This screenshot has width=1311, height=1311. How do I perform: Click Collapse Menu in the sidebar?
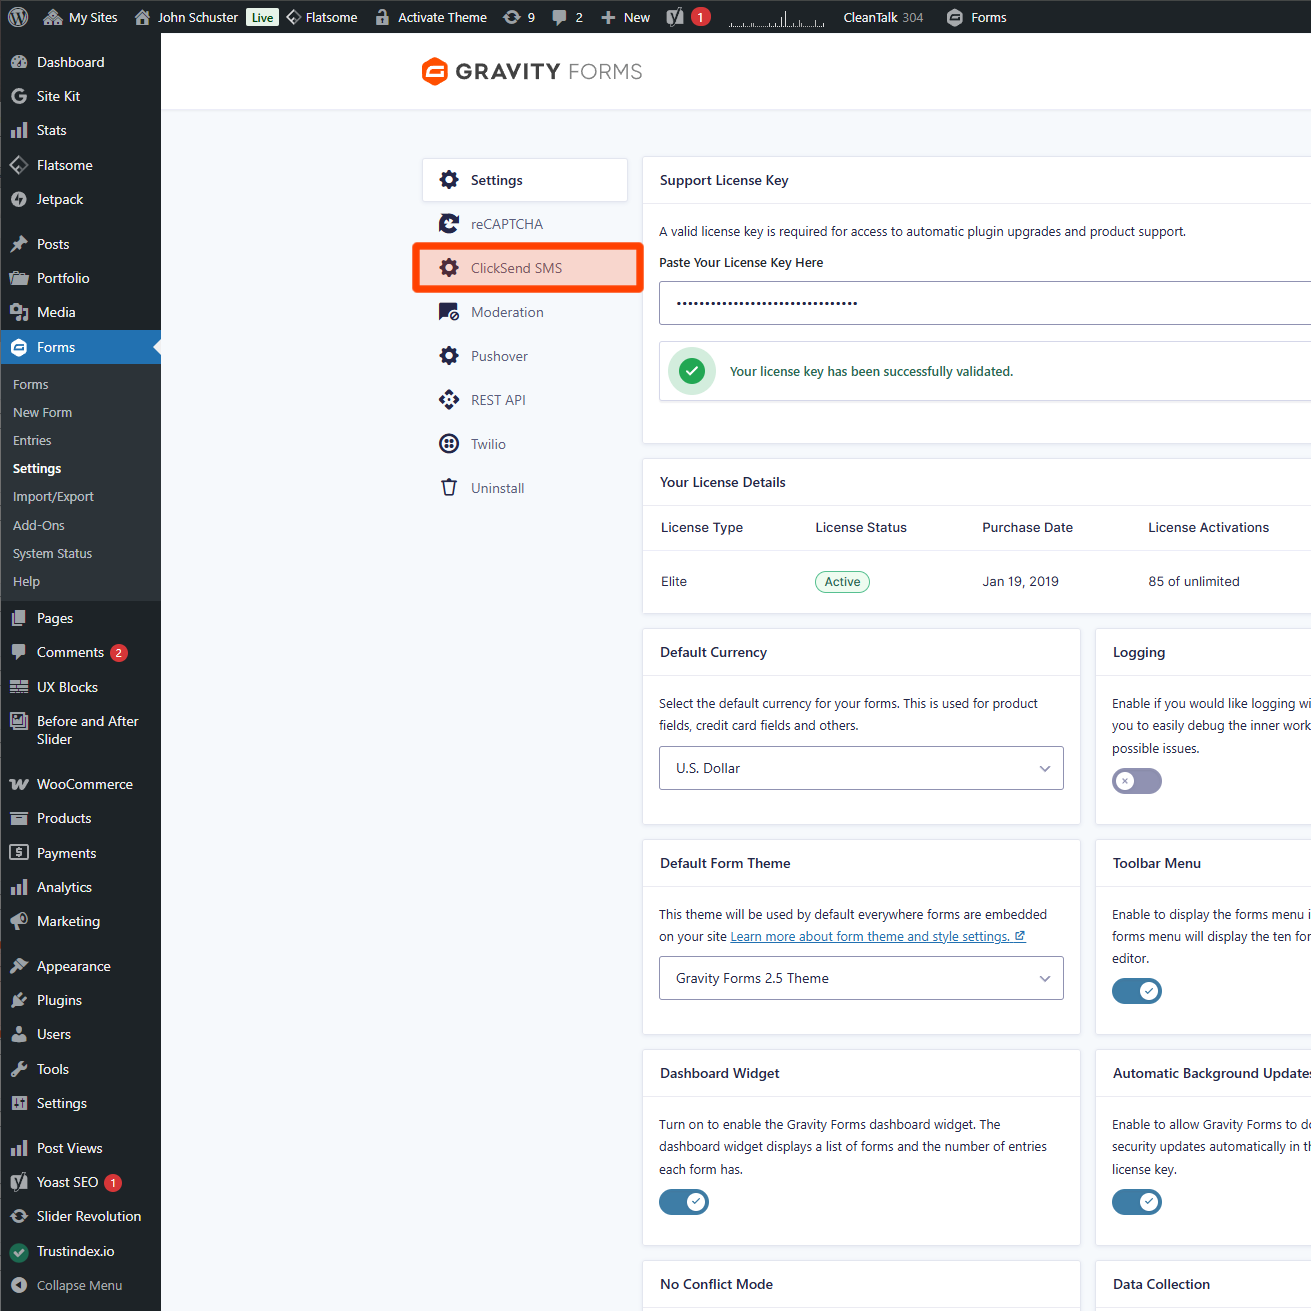(x=79, y=1286)
